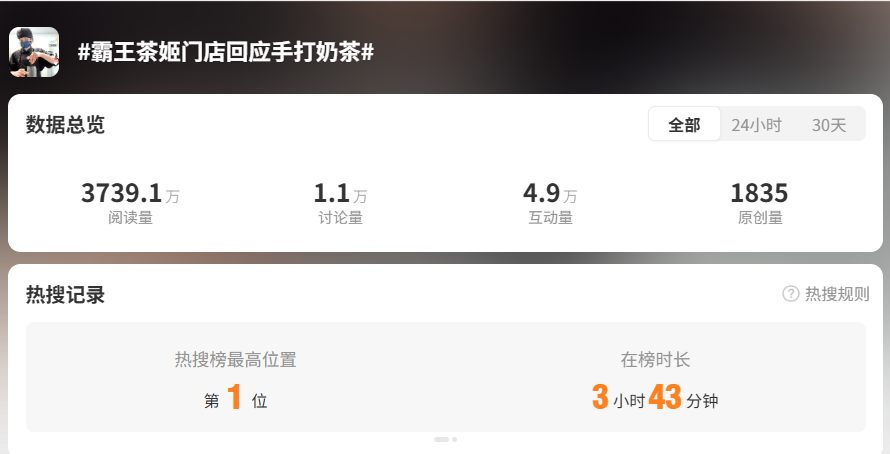Click the #霸王茶姬门店回应手打奶茶# topic title

click(226, 52)
